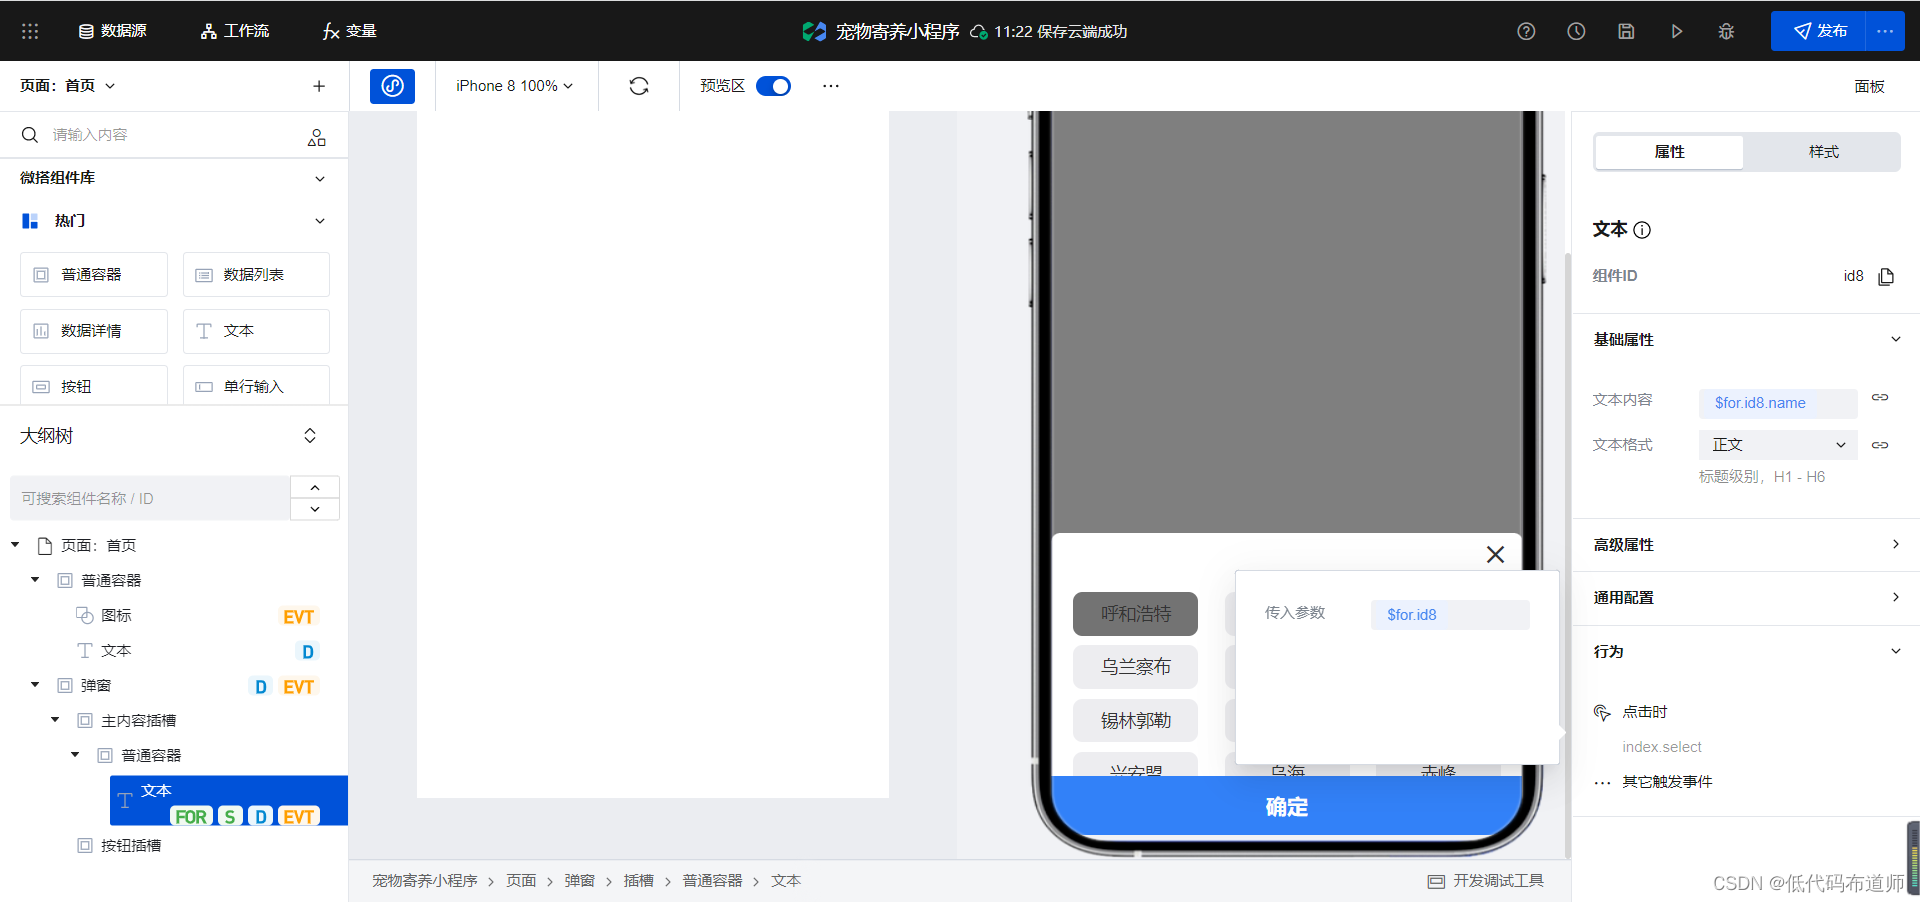1920x902 pixels.
Task: Expand the 高级属性 section
Action: click(x=1896, y=544)
